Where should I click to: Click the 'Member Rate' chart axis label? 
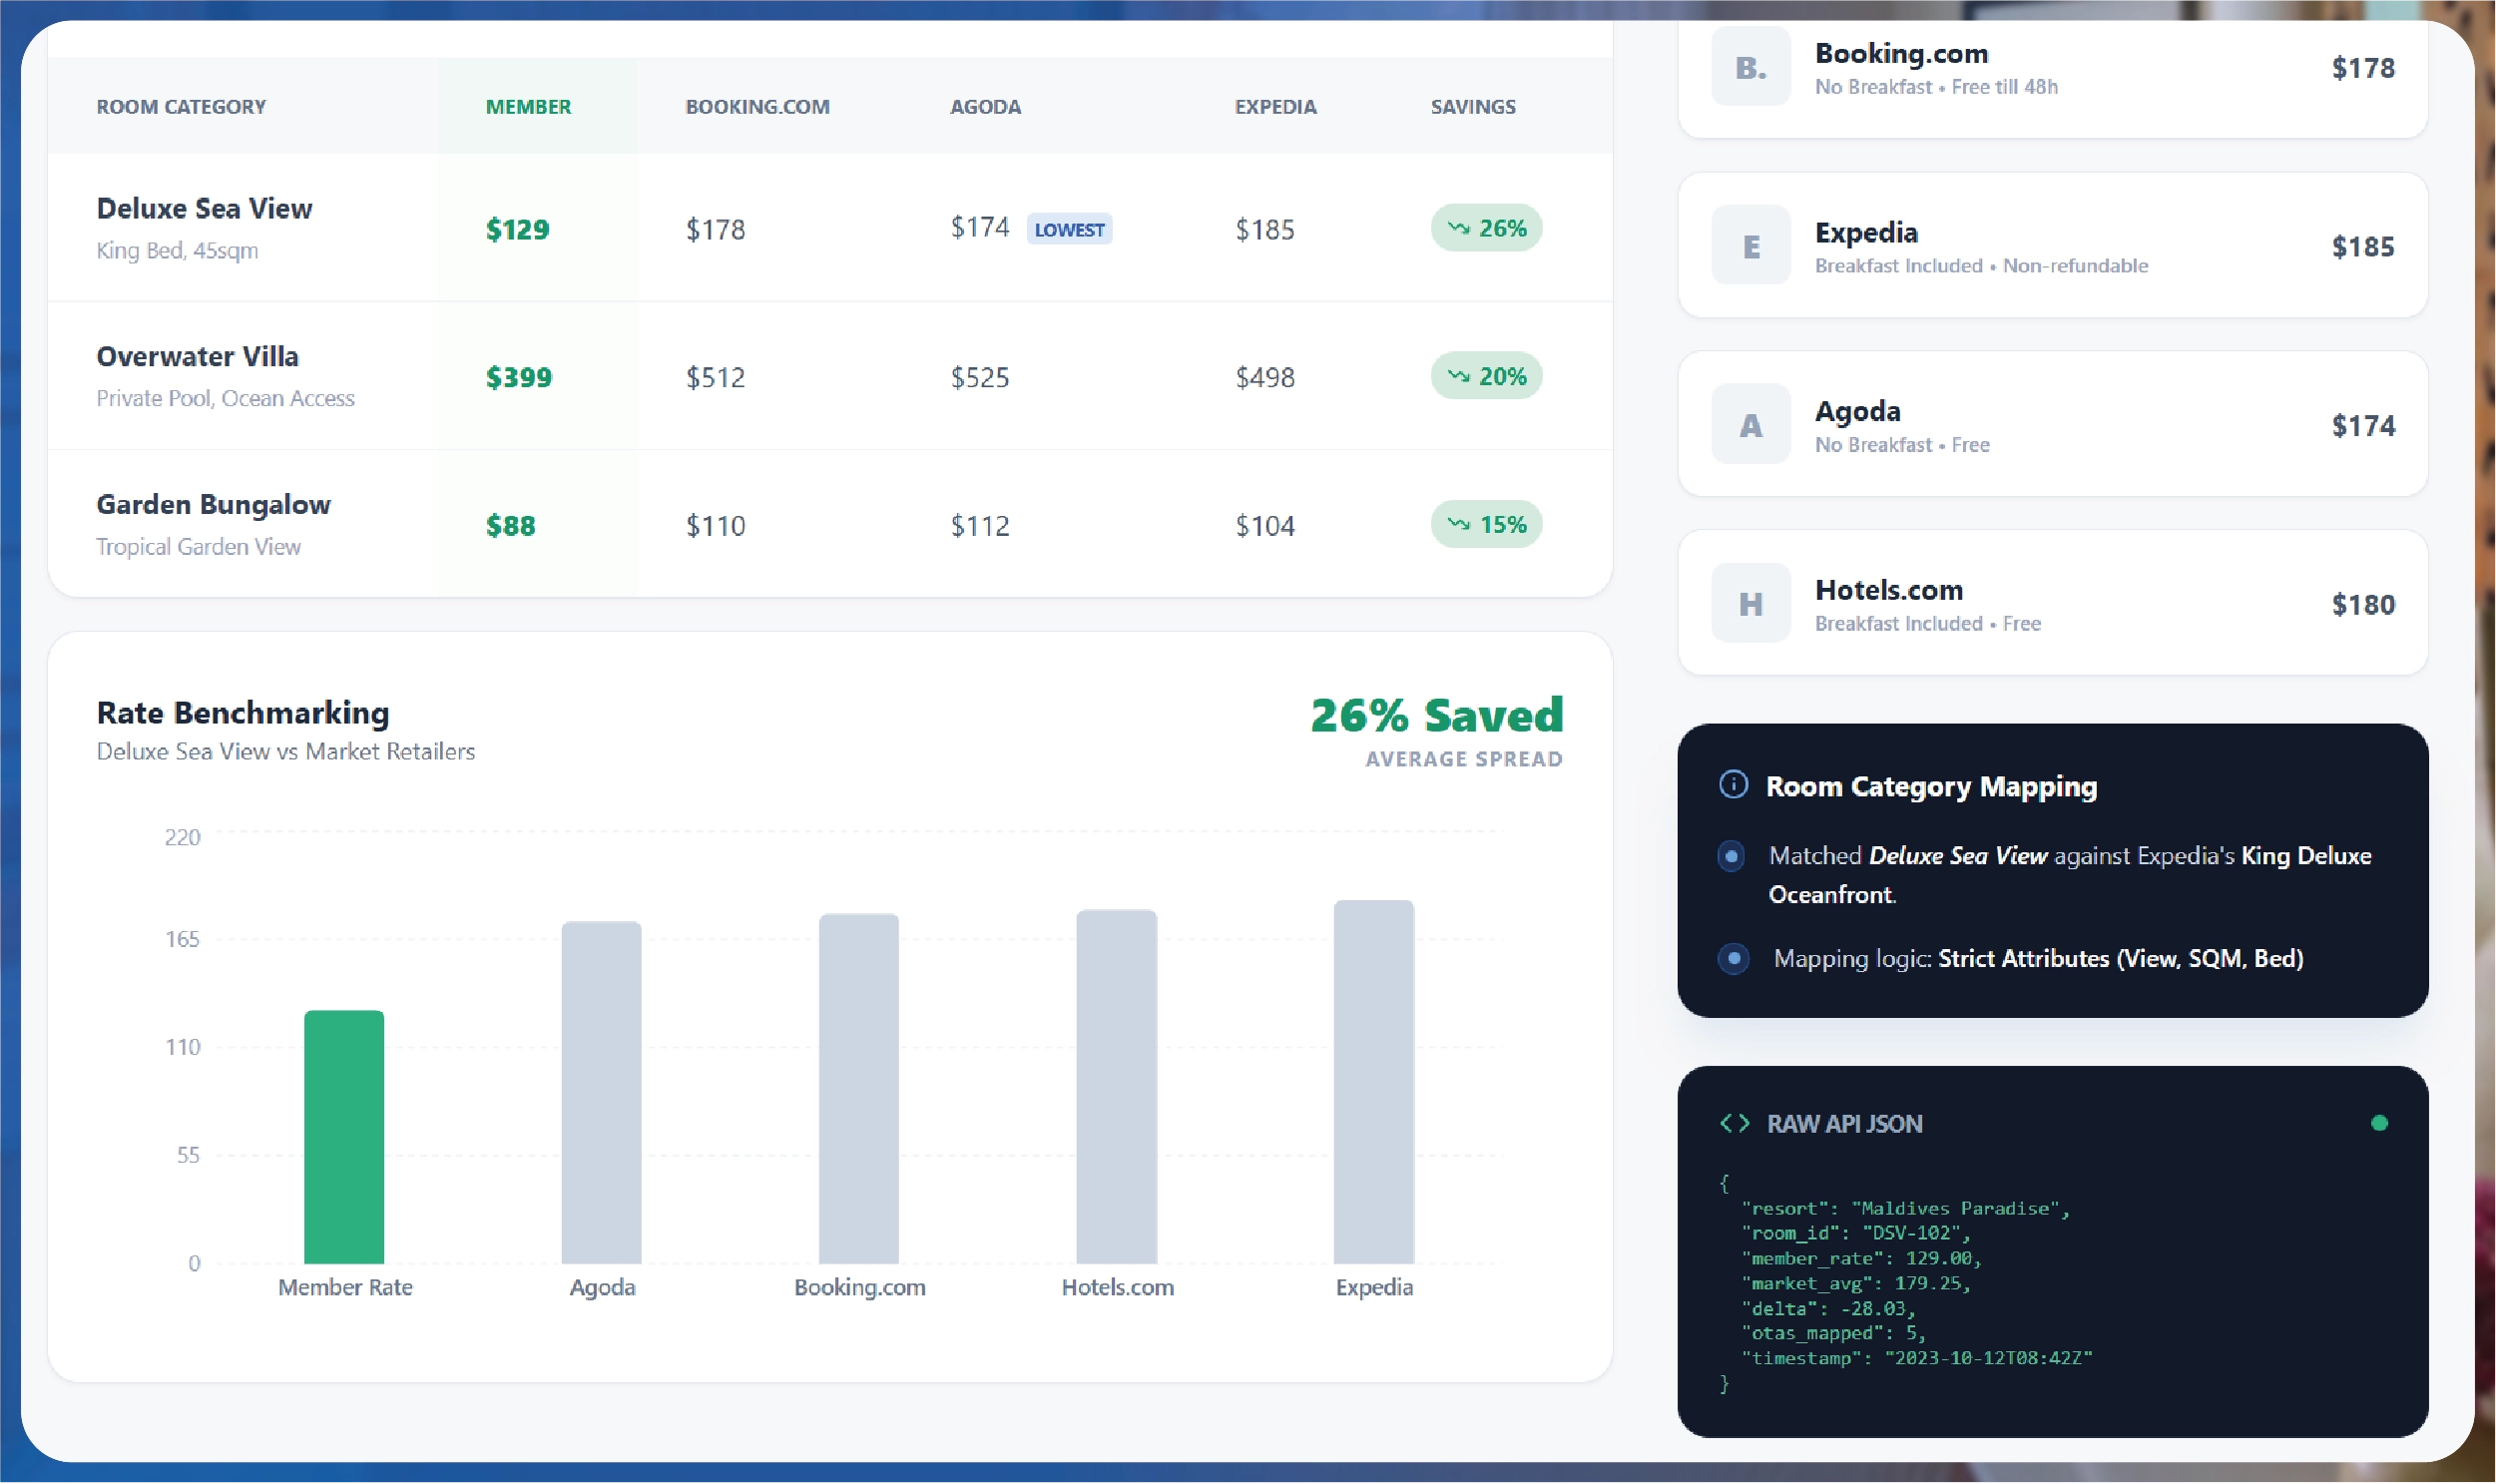pos(345,1288)
